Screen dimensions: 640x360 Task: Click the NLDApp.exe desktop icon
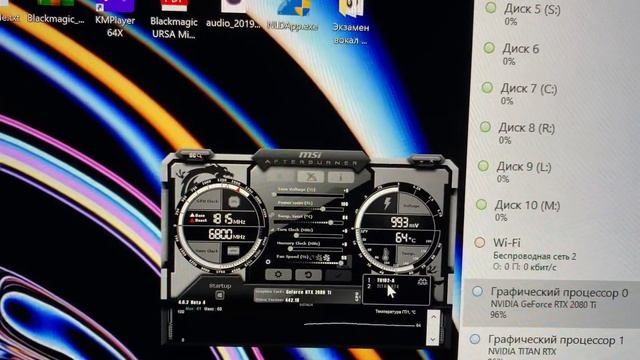[x=292, y=16]
